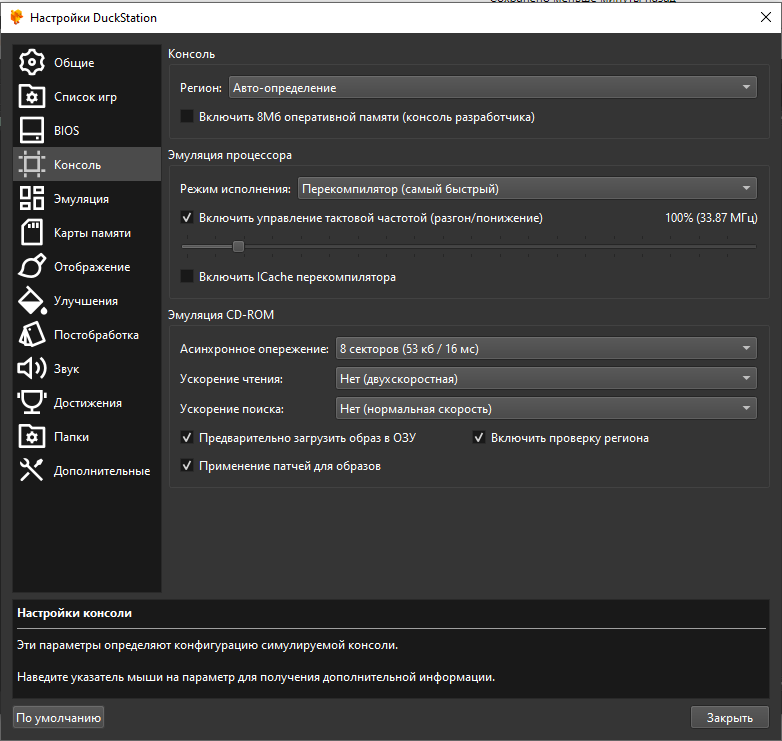Click the trophy icon for Достижения
Image resolution: width=782 pixels, height=741 pixels.
click(x=31, y=402)
